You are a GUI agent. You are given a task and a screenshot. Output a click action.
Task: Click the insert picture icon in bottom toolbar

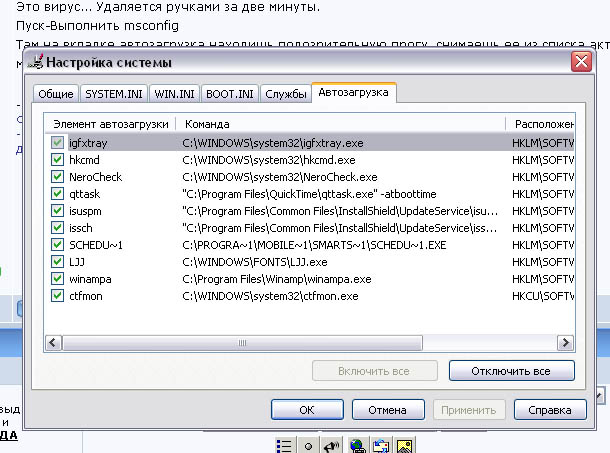(405, 444)
